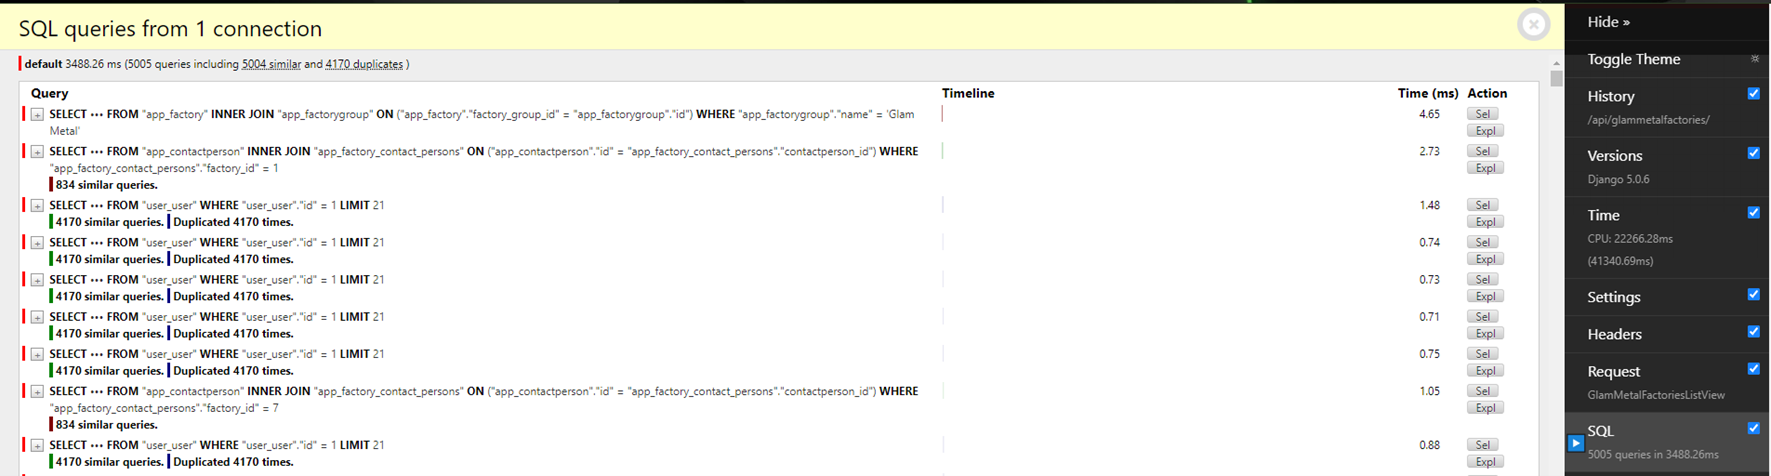Click Expl for the 1.05 ms query
The height and width of the screenshot is (476, 1771).
click(1485, 408)
